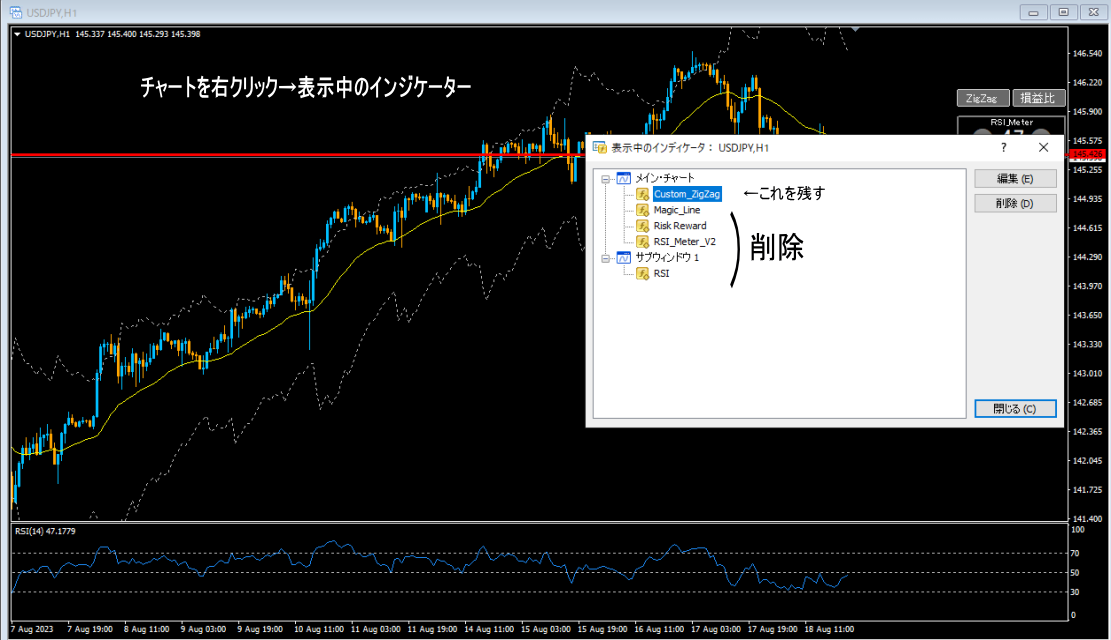Image resolution: width=1111 pixels, height=640 pixels.
Task: Select Magic_Line in the indicator list
Action: pyautogui.click(x=677, y=210)
